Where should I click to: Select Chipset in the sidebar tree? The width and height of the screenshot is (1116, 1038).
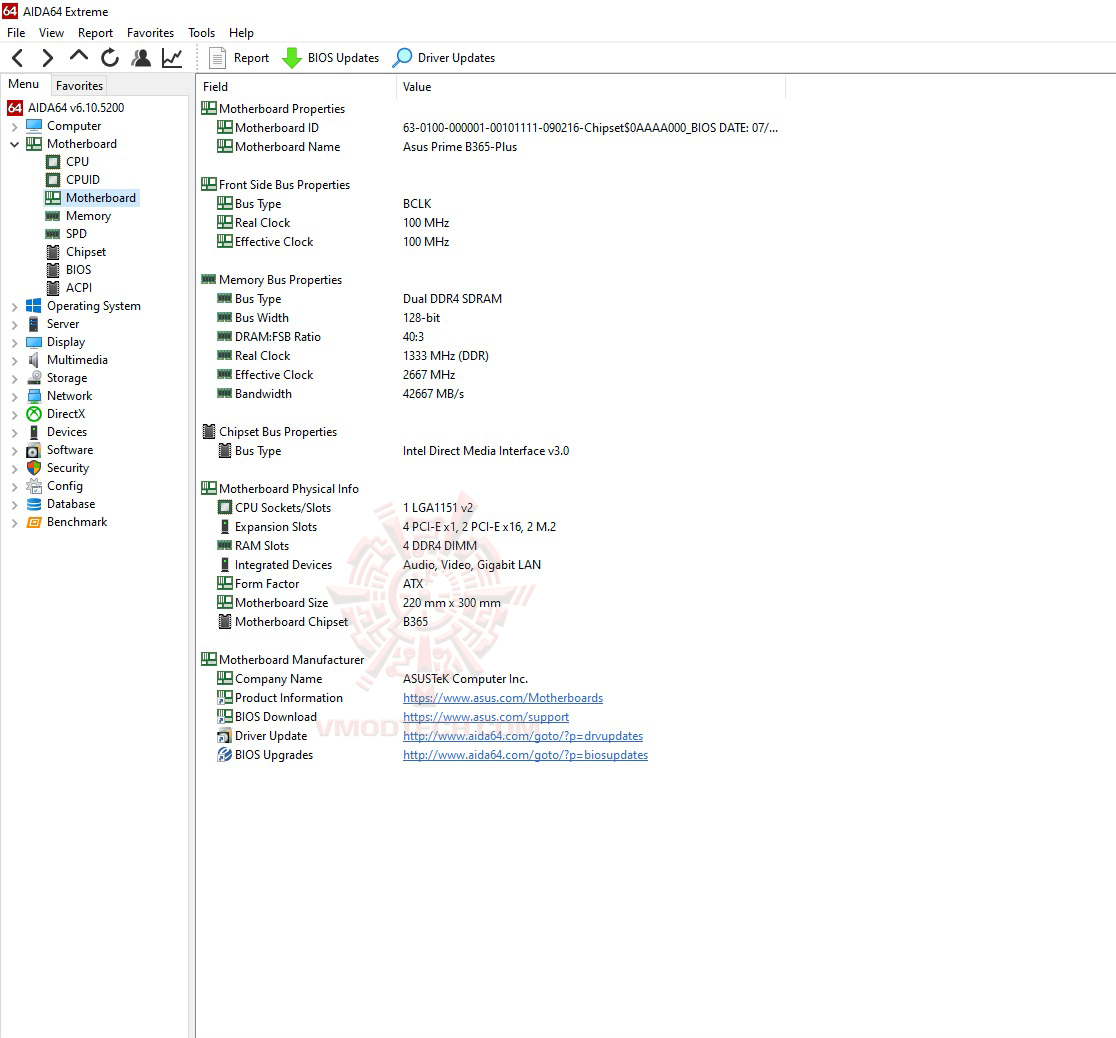(86, 252)
